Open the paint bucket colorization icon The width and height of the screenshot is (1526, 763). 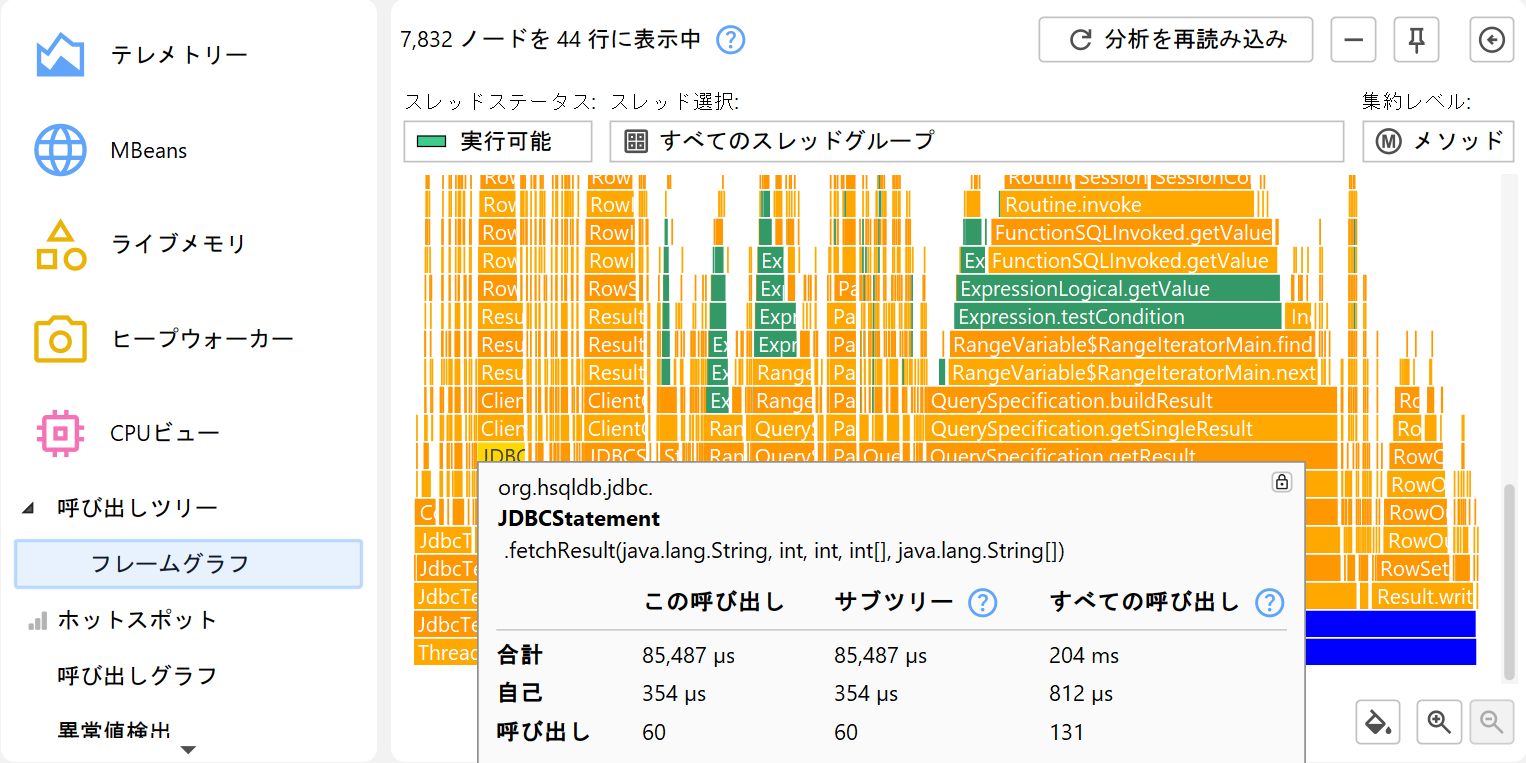point(1379,721)
